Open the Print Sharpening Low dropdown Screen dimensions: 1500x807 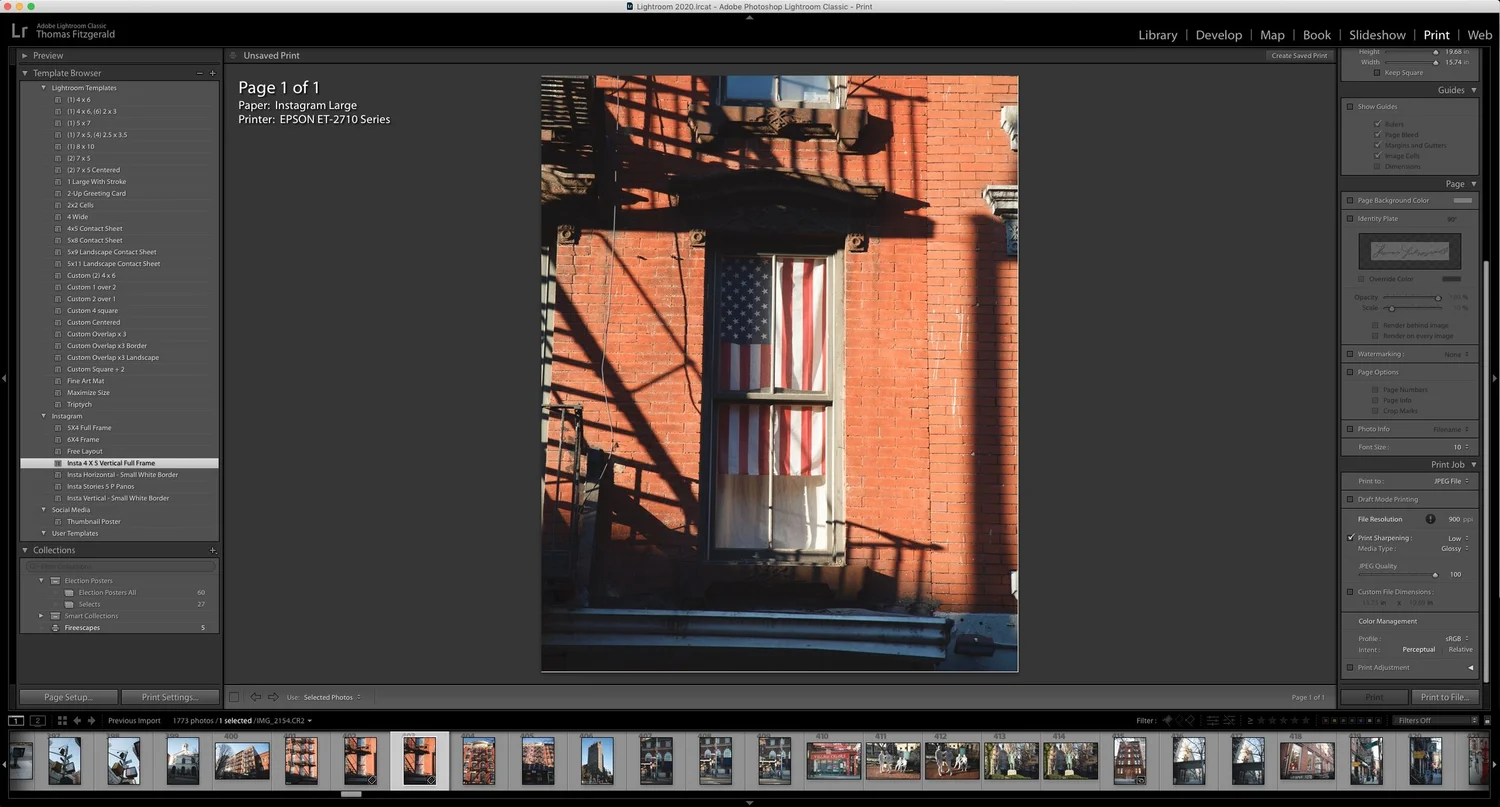click(x=1458, y=538)
